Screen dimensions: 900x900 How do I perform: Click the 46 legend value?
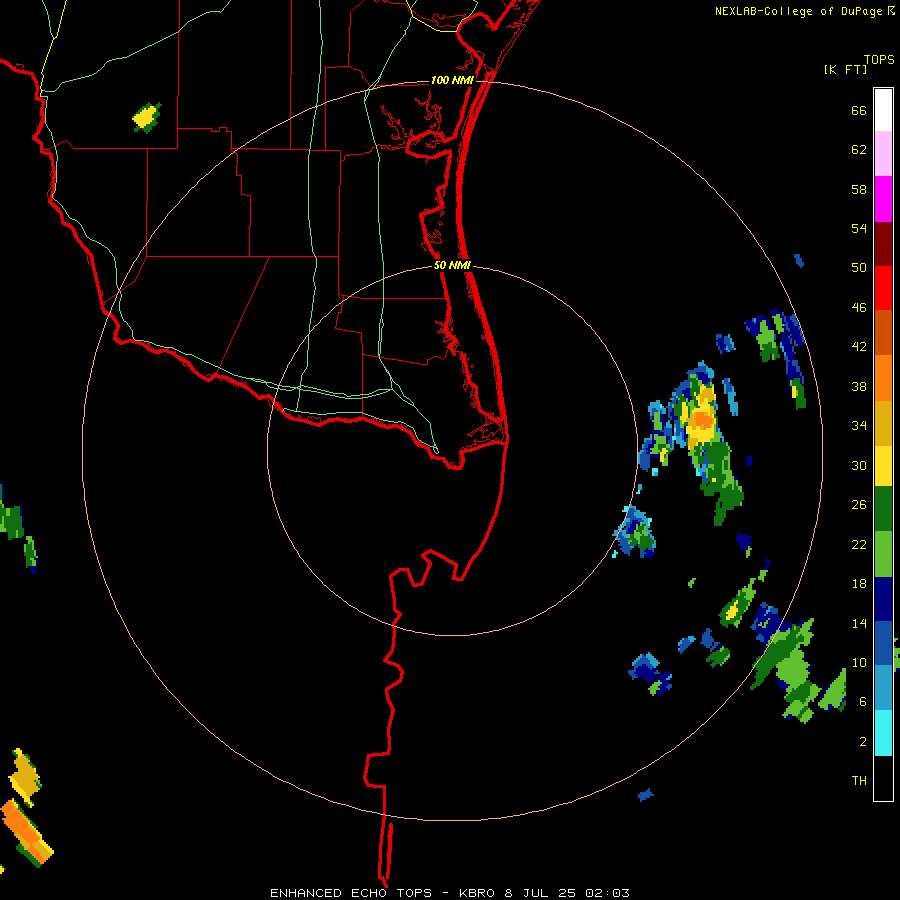click(859, 308)
